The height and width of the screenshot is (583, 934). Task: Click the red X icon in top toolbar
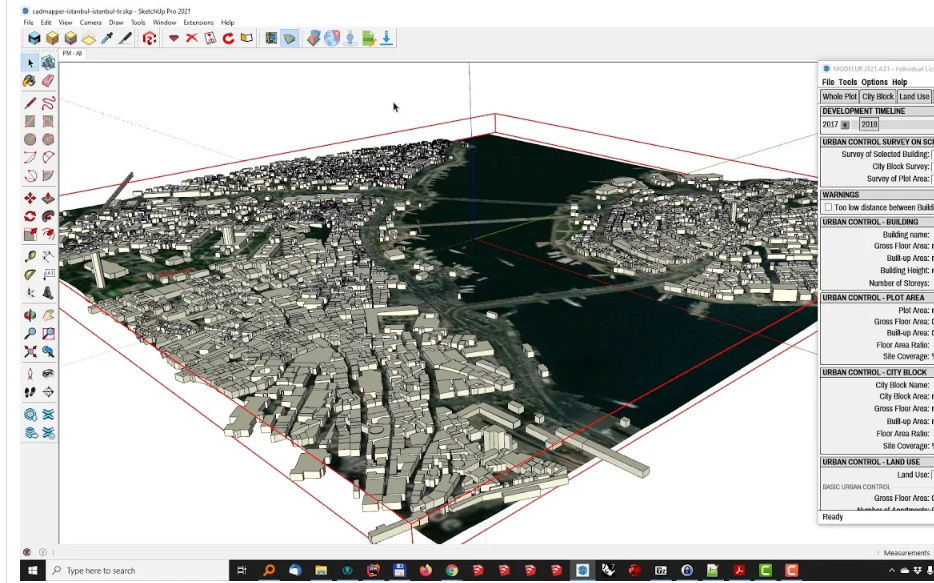pos(191,38)
